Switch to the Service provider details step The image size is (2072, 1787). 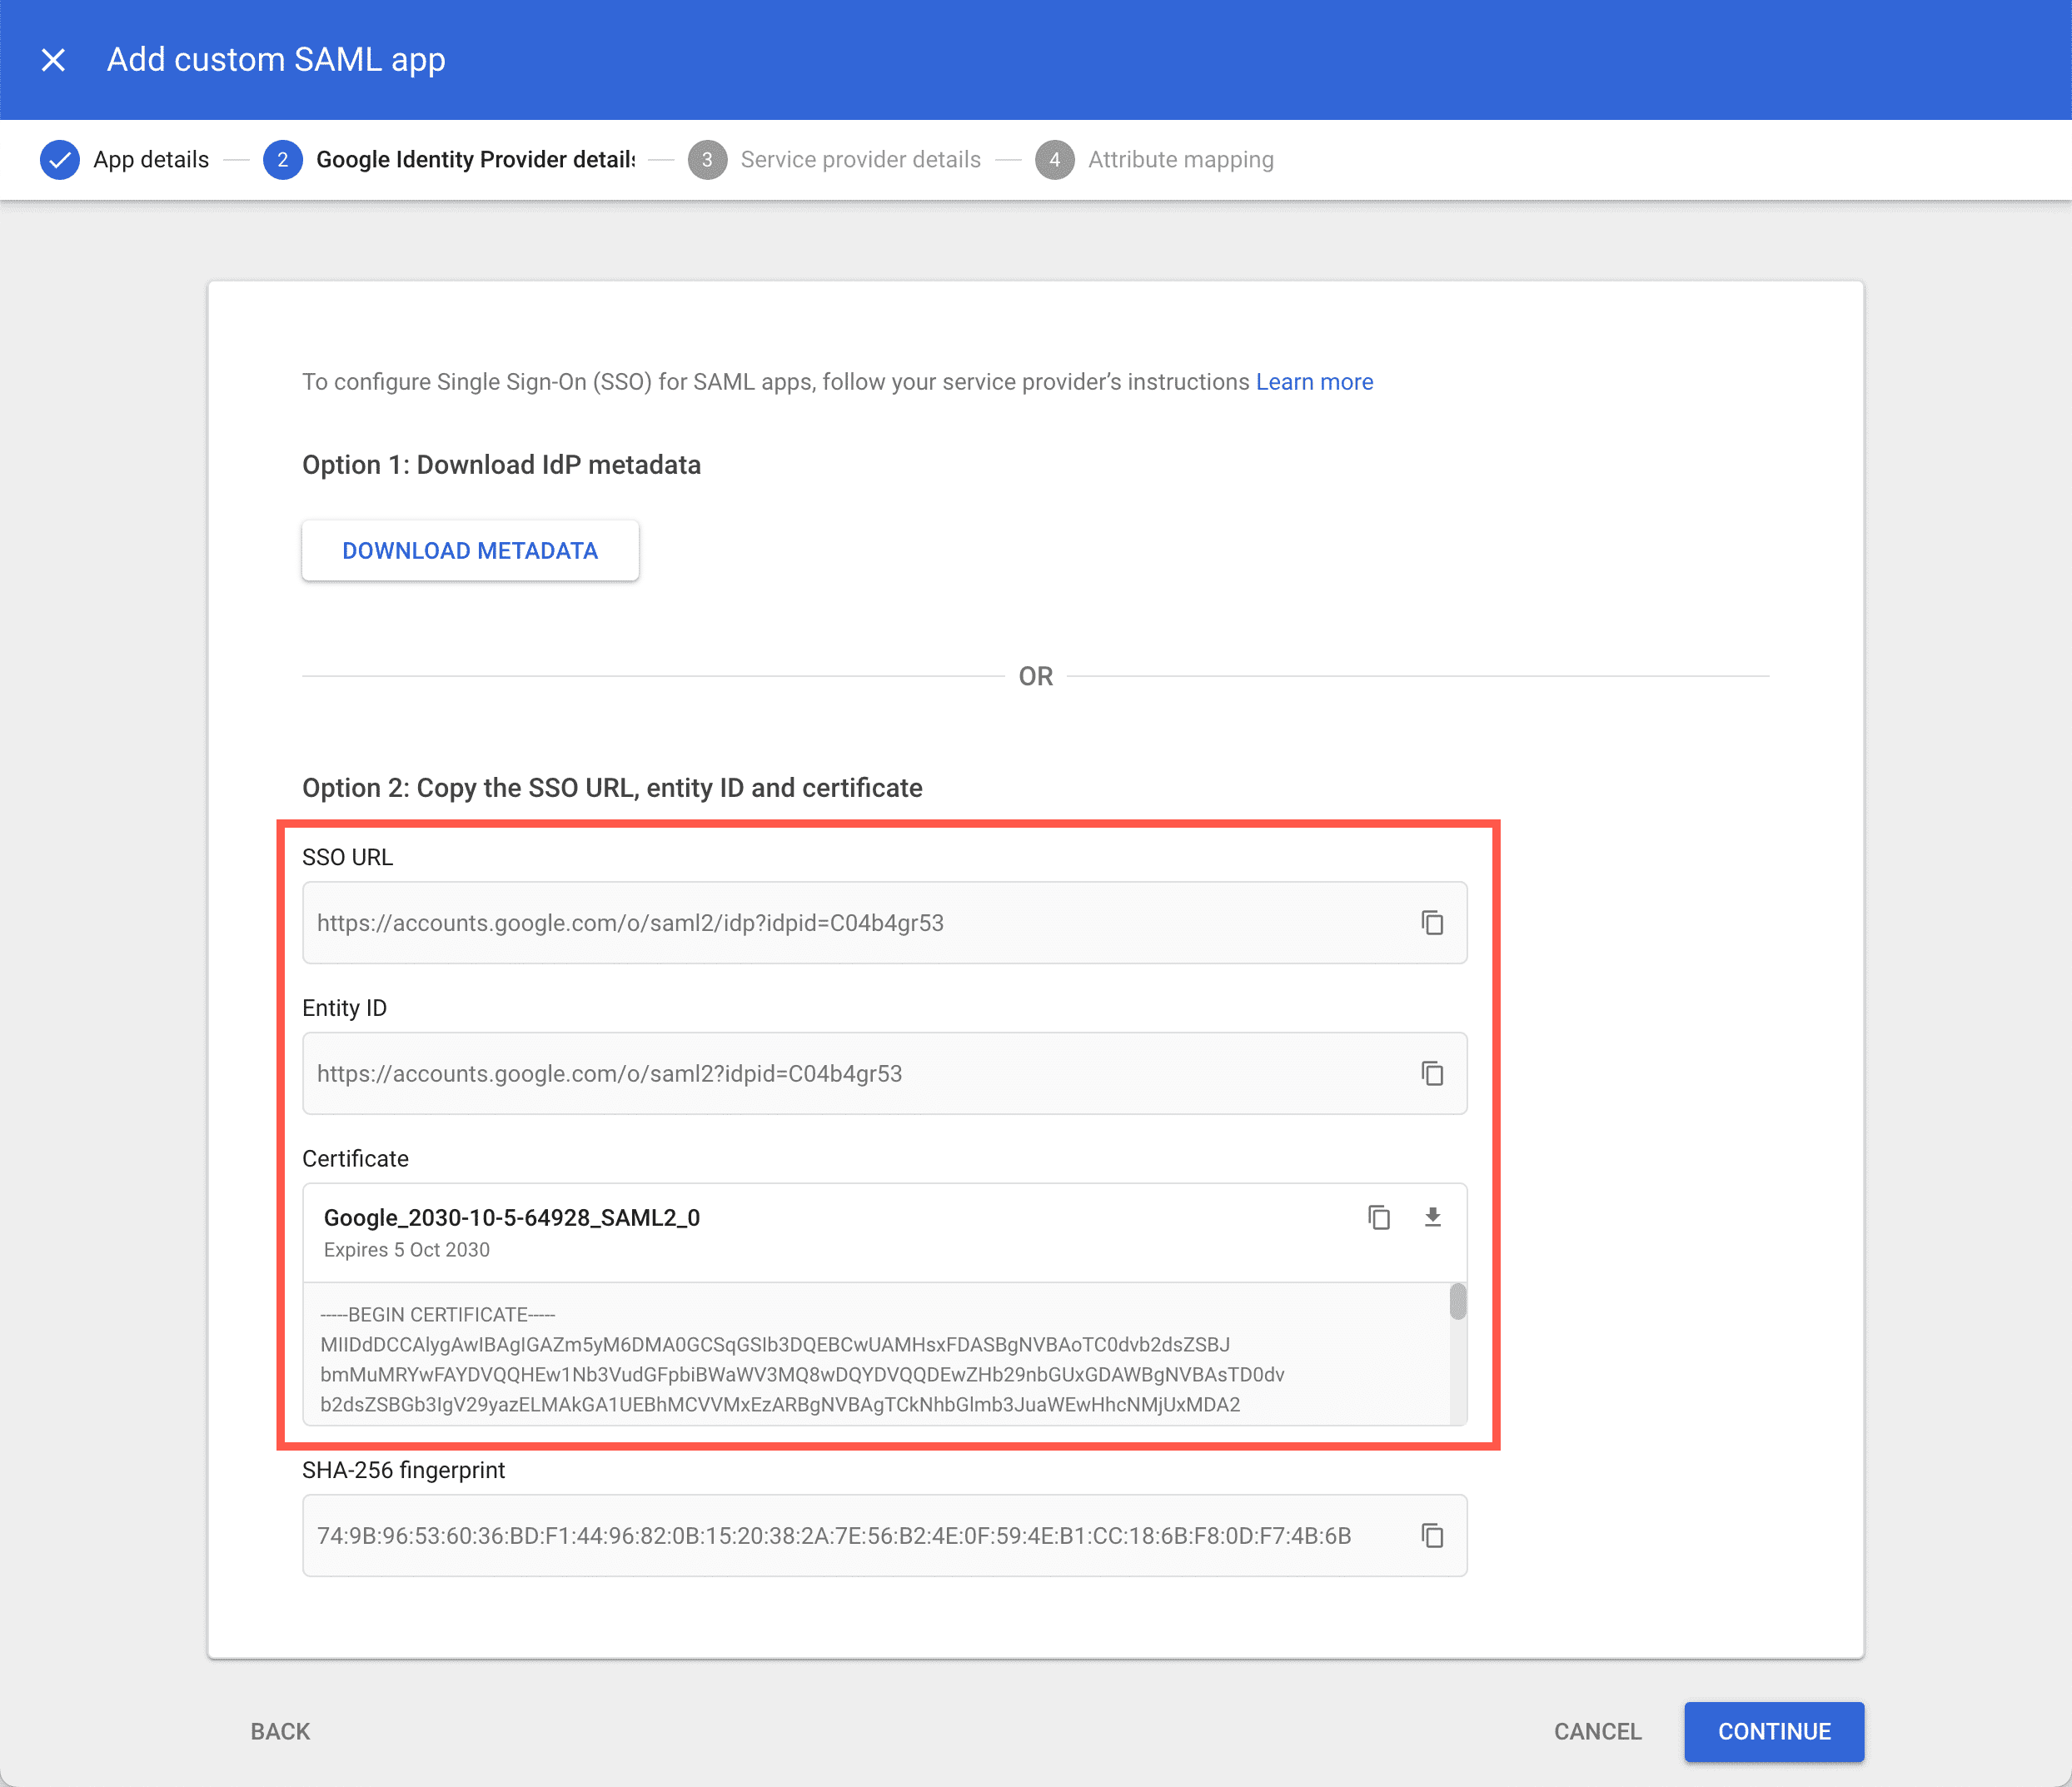point(860,159)
